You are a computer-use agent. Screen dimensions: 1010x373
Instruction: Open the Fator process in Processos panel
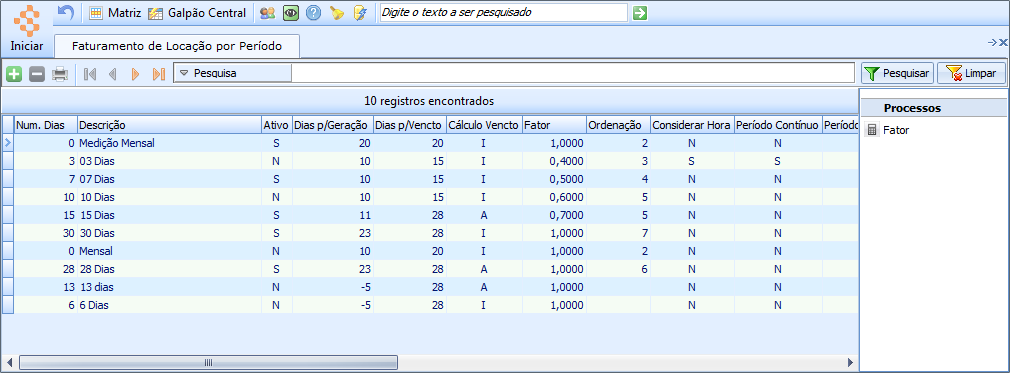click(888, 130)
